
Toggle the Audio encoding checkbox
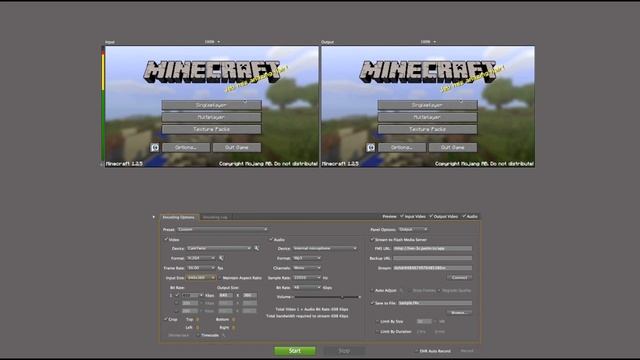271,239
